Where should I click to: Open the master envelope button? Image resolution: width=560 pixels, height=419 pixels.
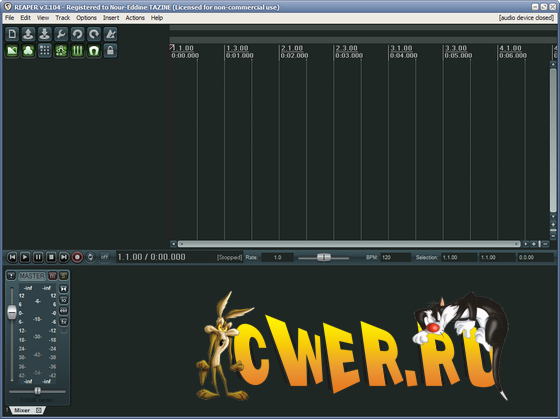[64, 311]
